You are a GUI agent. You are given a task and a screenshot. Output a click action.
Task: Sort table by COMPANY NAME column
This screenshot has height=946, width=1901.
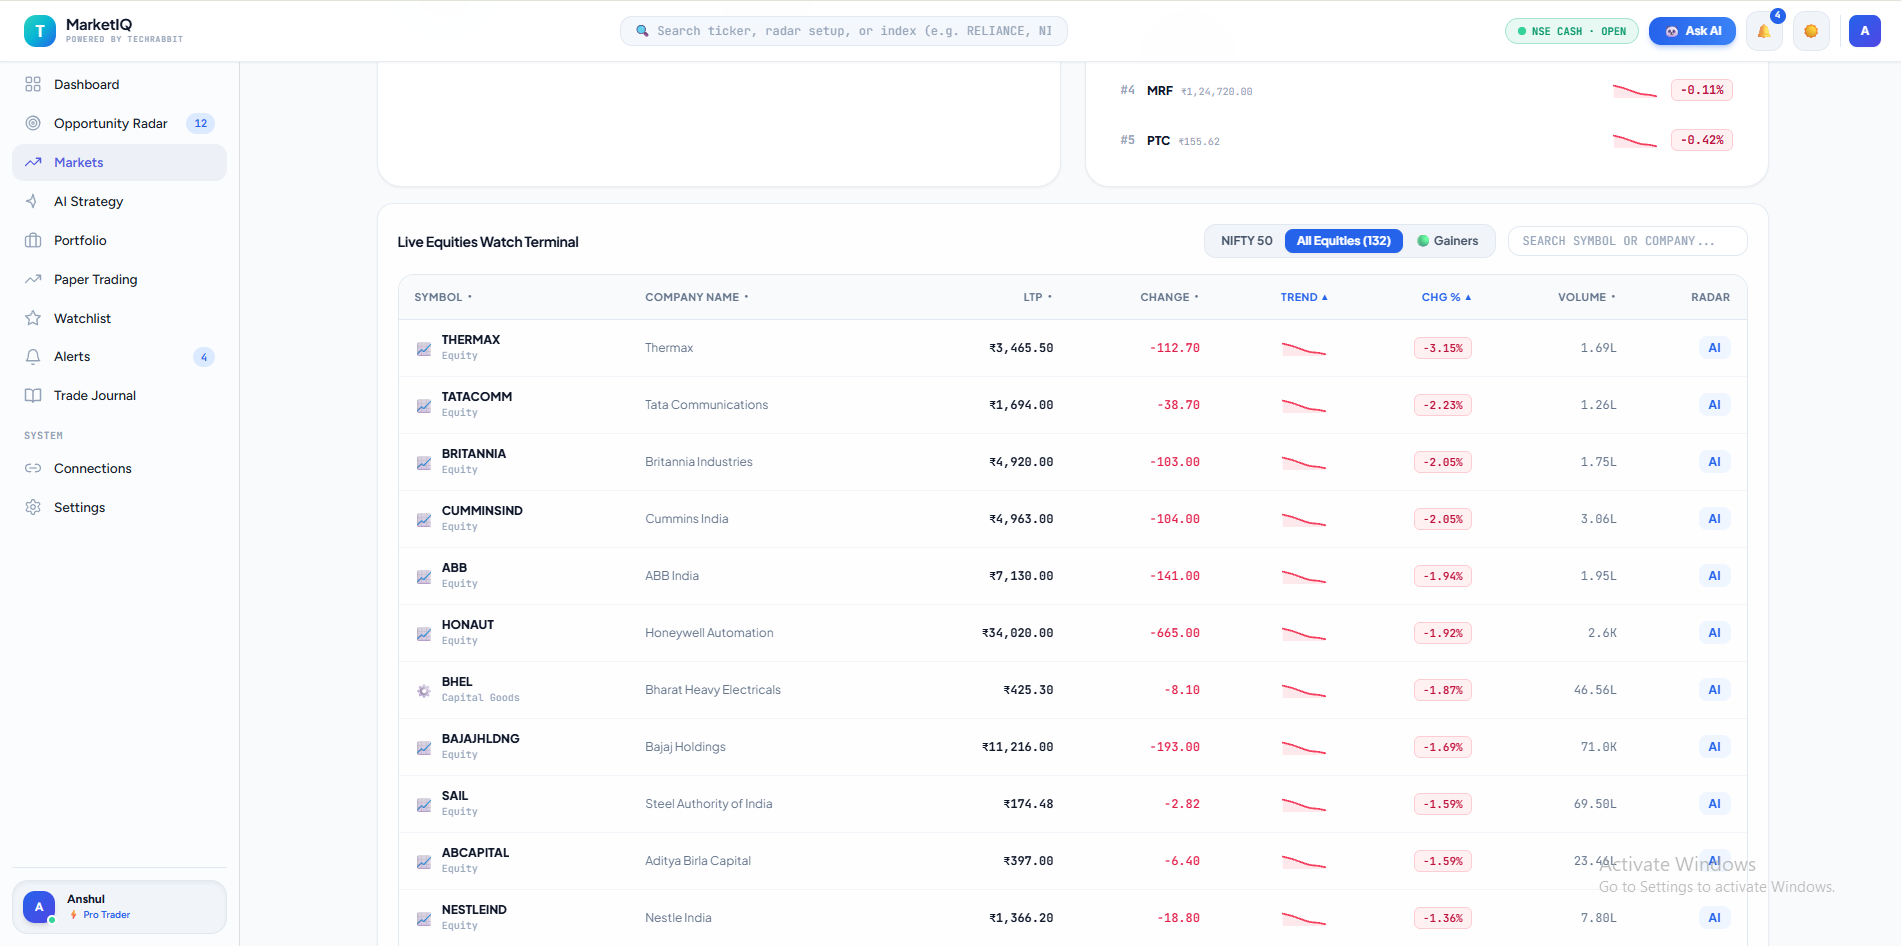tap(696, 298)
